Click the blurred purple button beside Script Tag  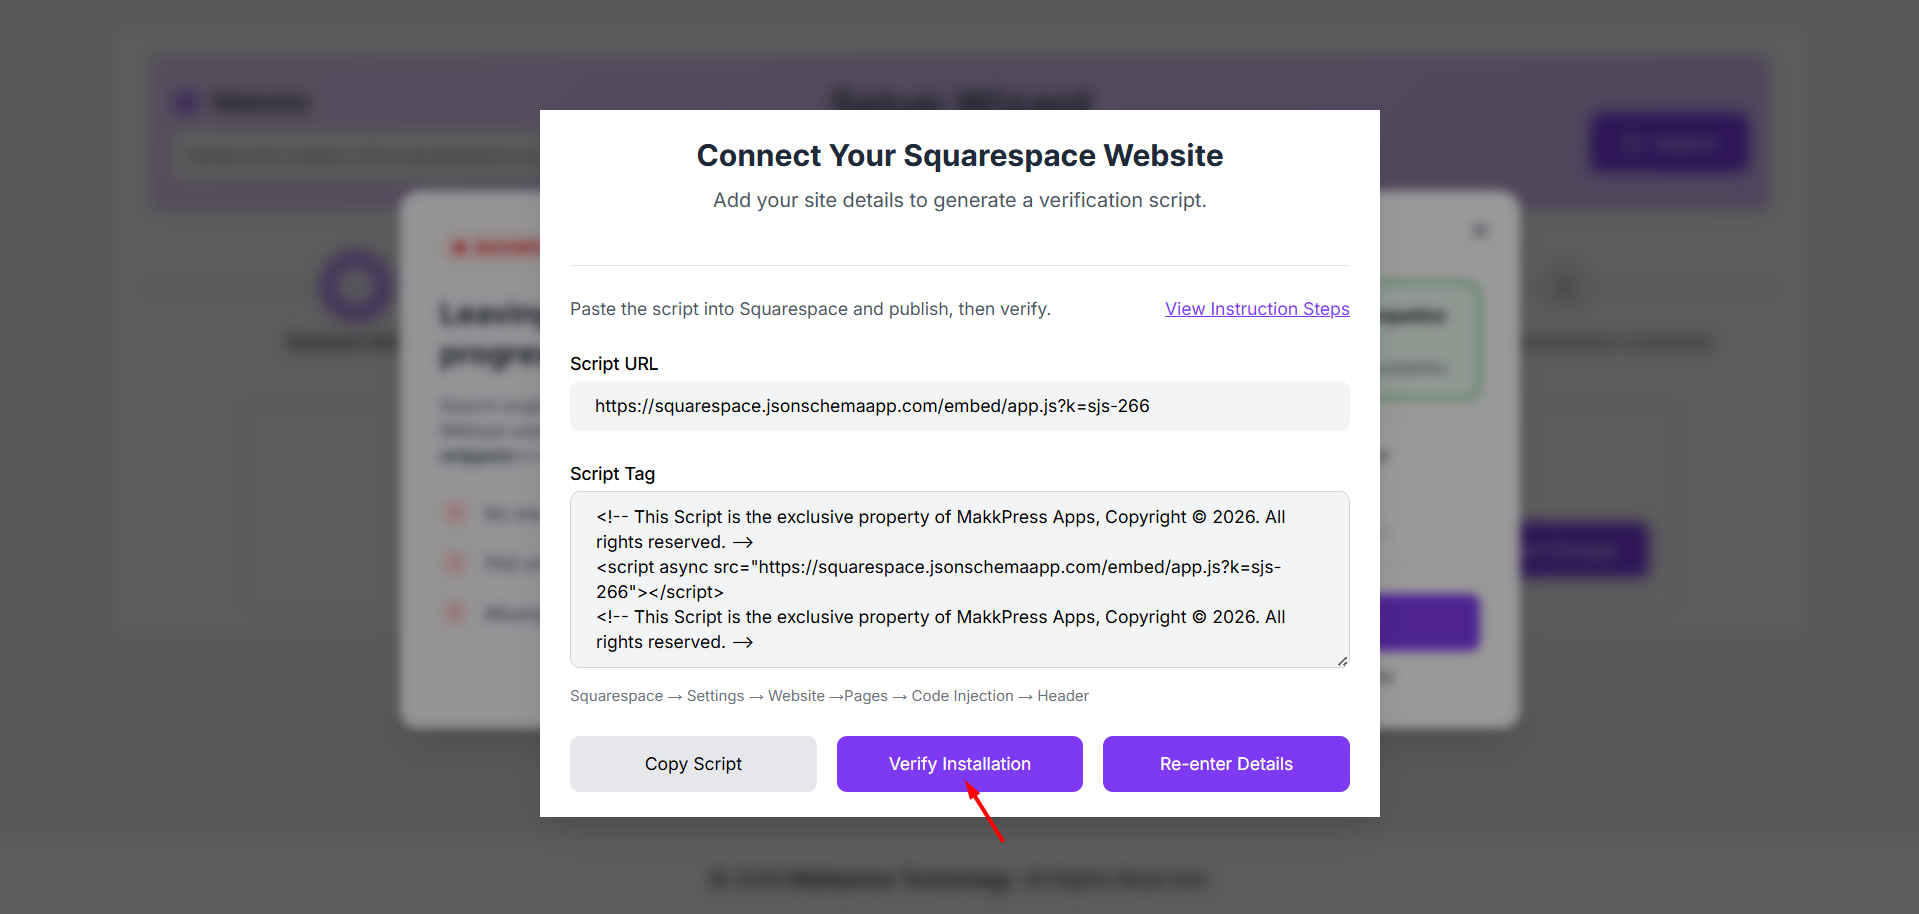[x=1584, y=549]
